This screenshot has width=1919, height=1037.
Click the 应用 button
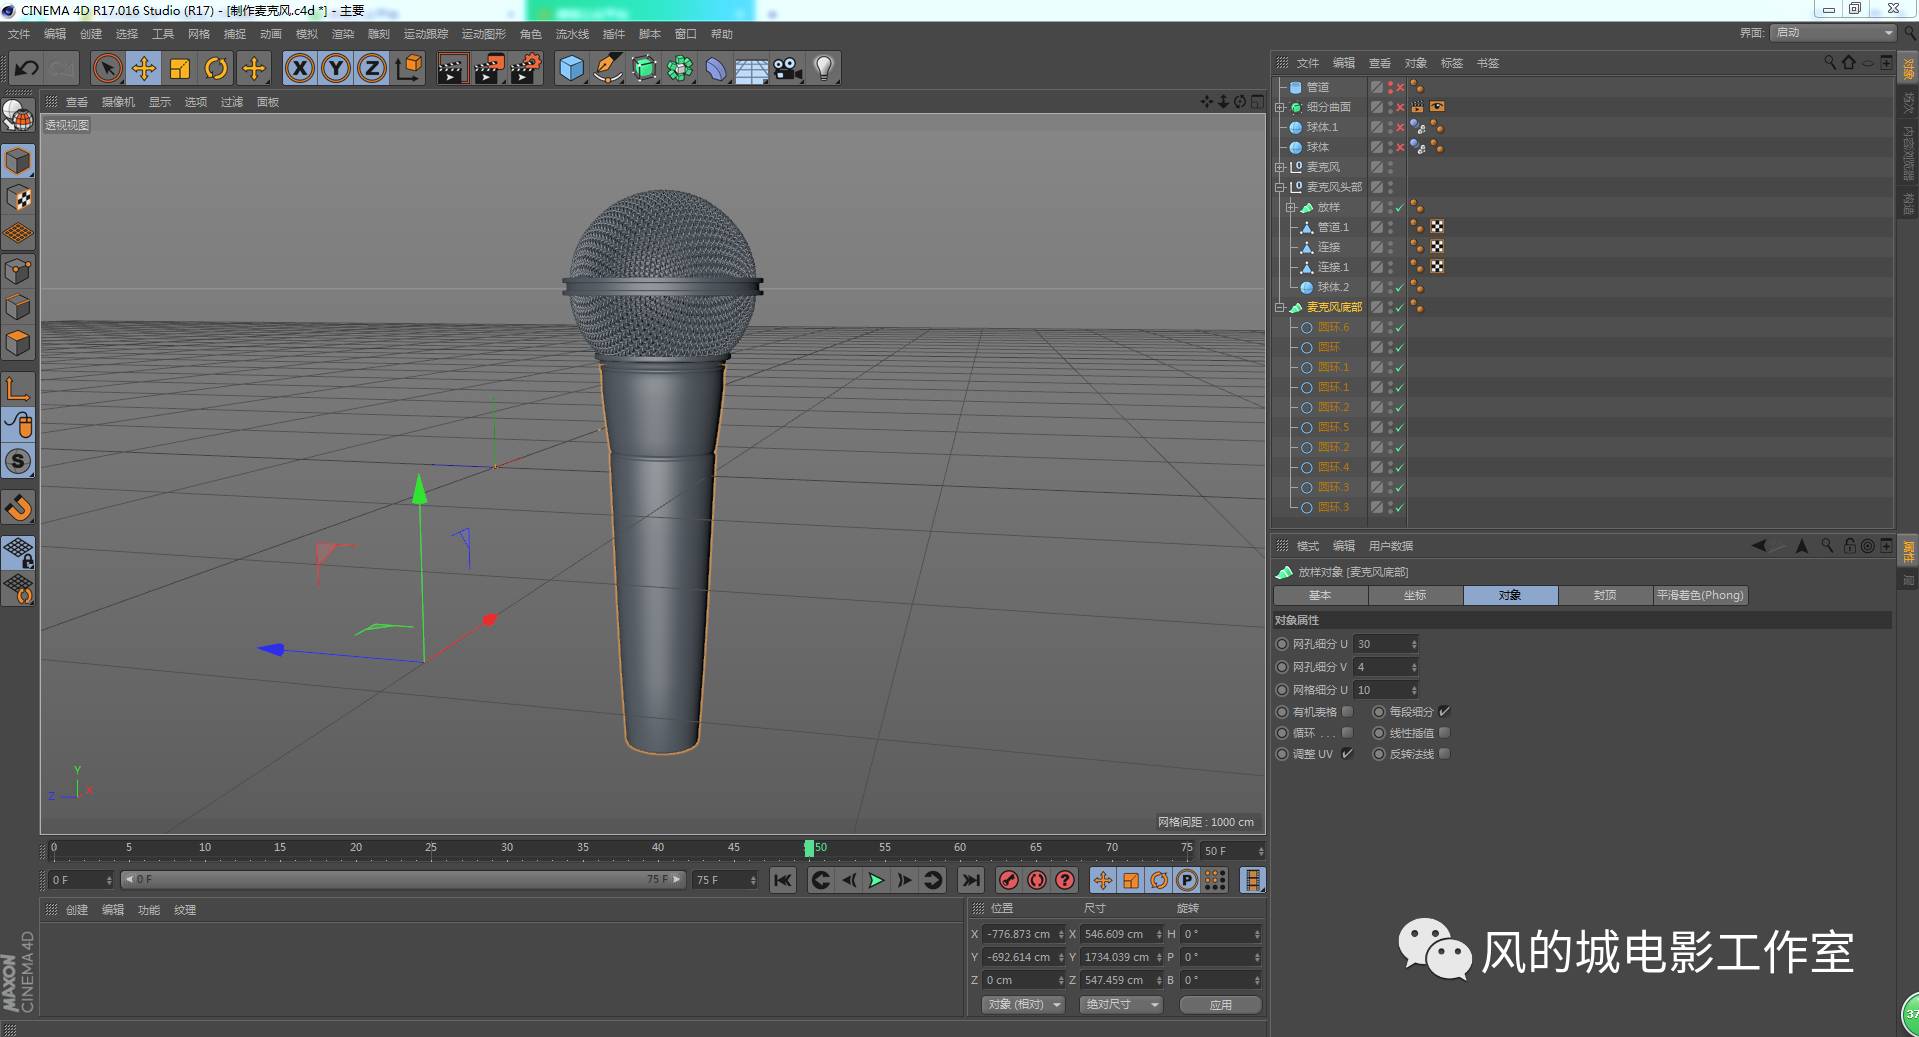[x=1220, y=1004]
